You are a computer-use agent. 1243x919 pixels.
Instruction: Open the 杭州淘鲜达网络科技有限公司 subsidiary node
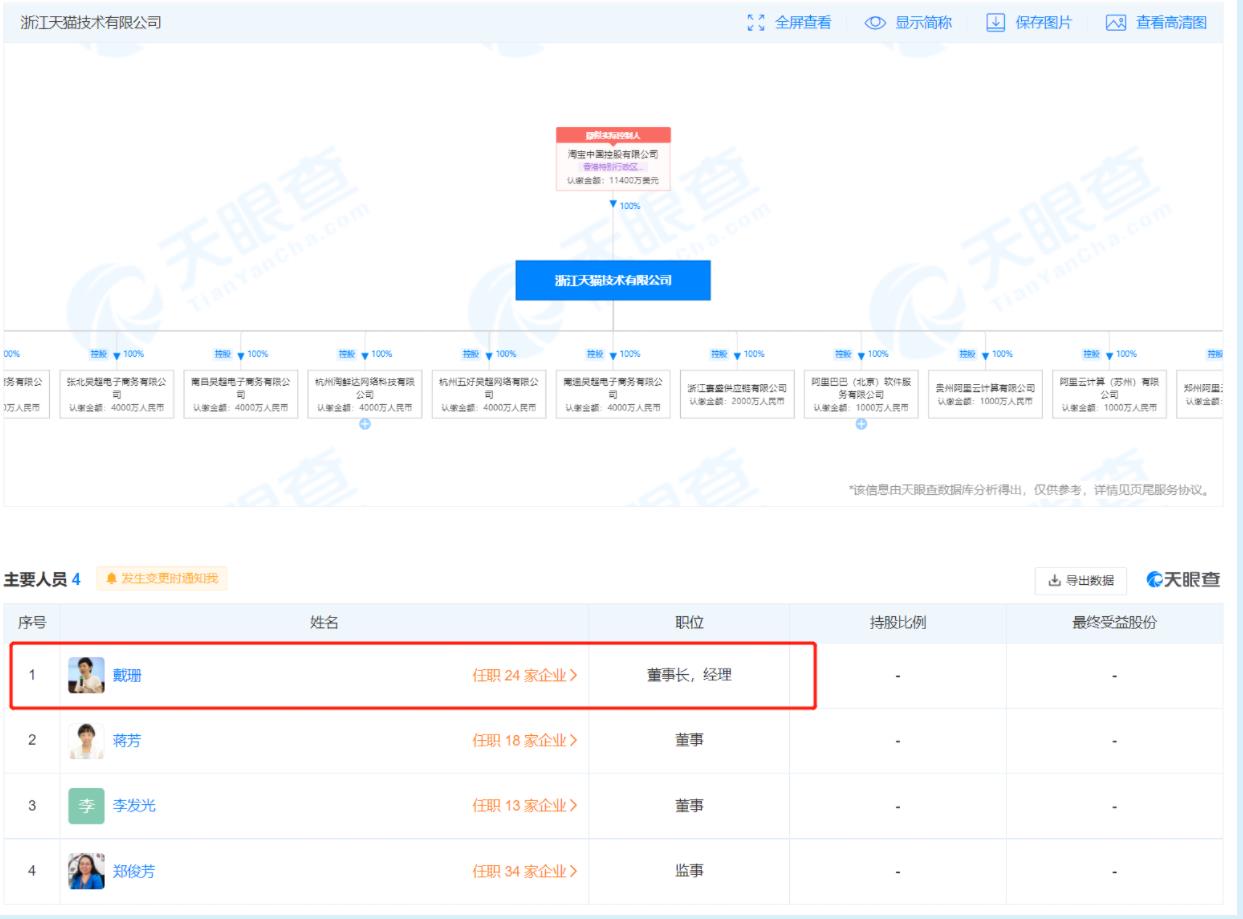point(365,392)
